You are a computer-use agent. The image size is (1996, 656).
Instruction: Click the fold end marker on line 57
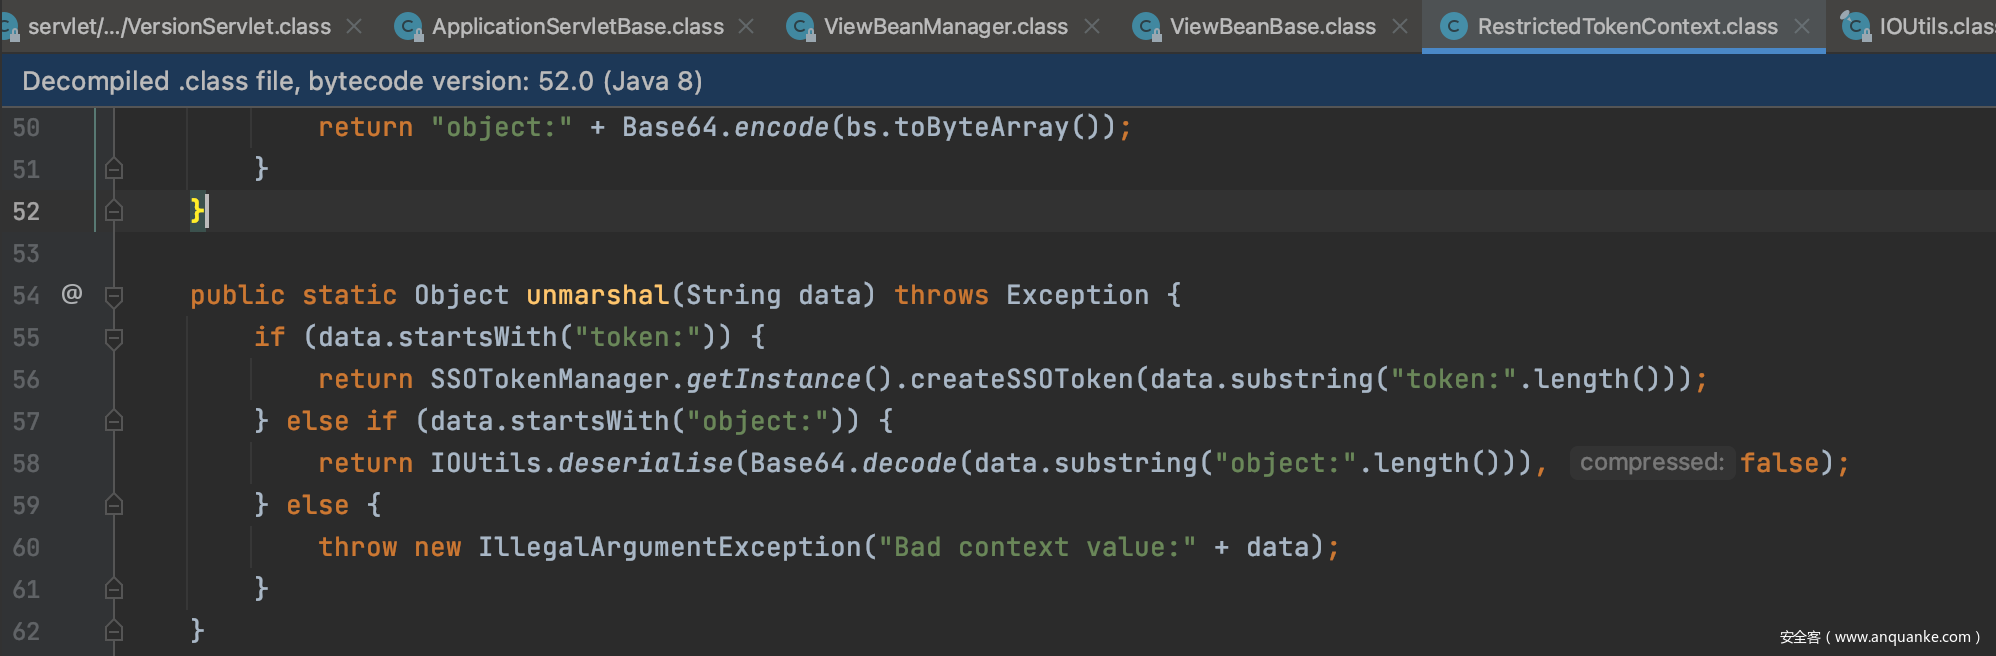(114, 422)
